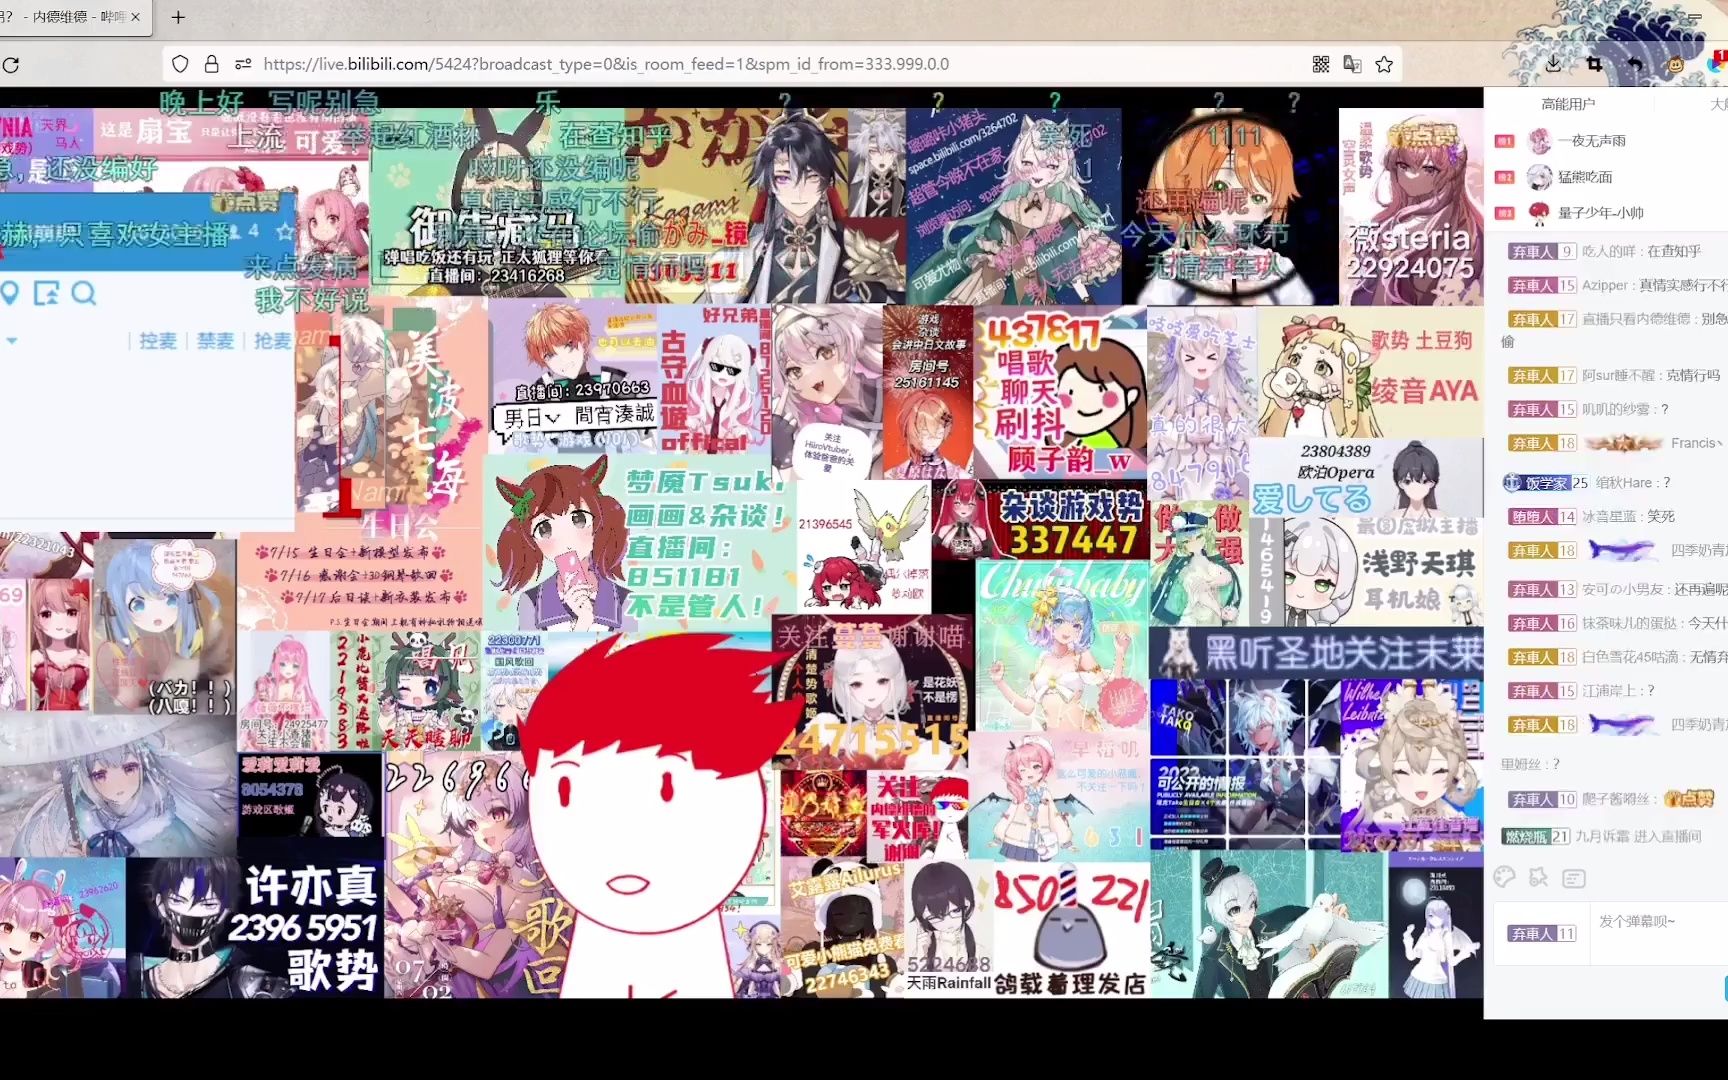
Task: Switch to the 高能用户 tab
Action: coord(1568,104)
